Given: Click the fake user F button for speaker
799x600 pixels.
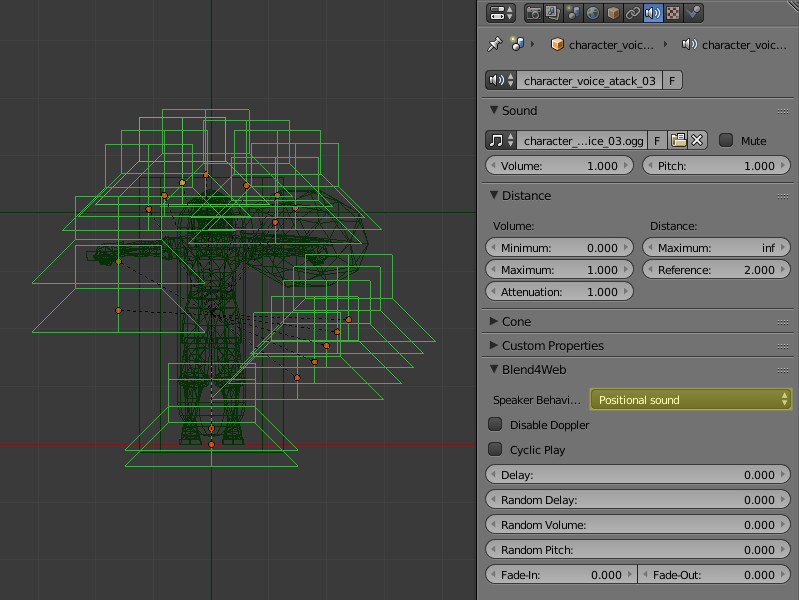Looking at the screenshot, I should pos(672,81).
